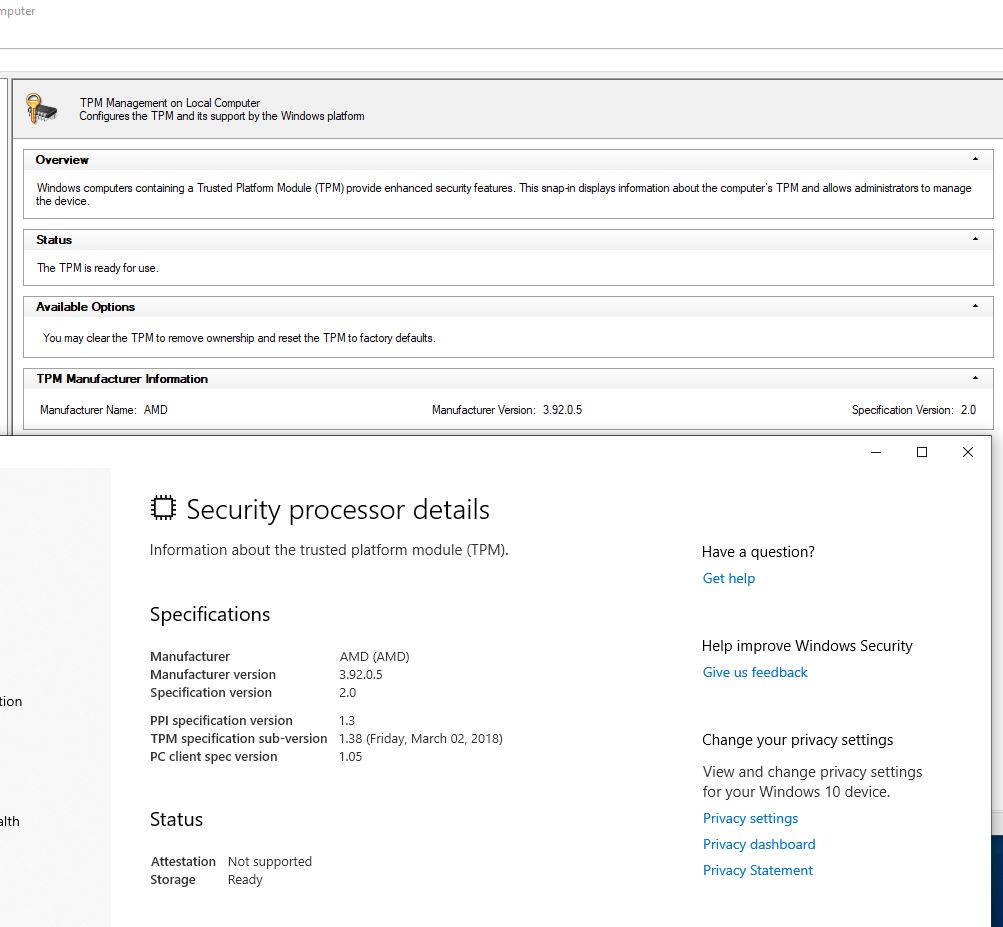Click 'The TPM is ready for use.' text
Viewport: 1003px width, 927px height.
98,268
